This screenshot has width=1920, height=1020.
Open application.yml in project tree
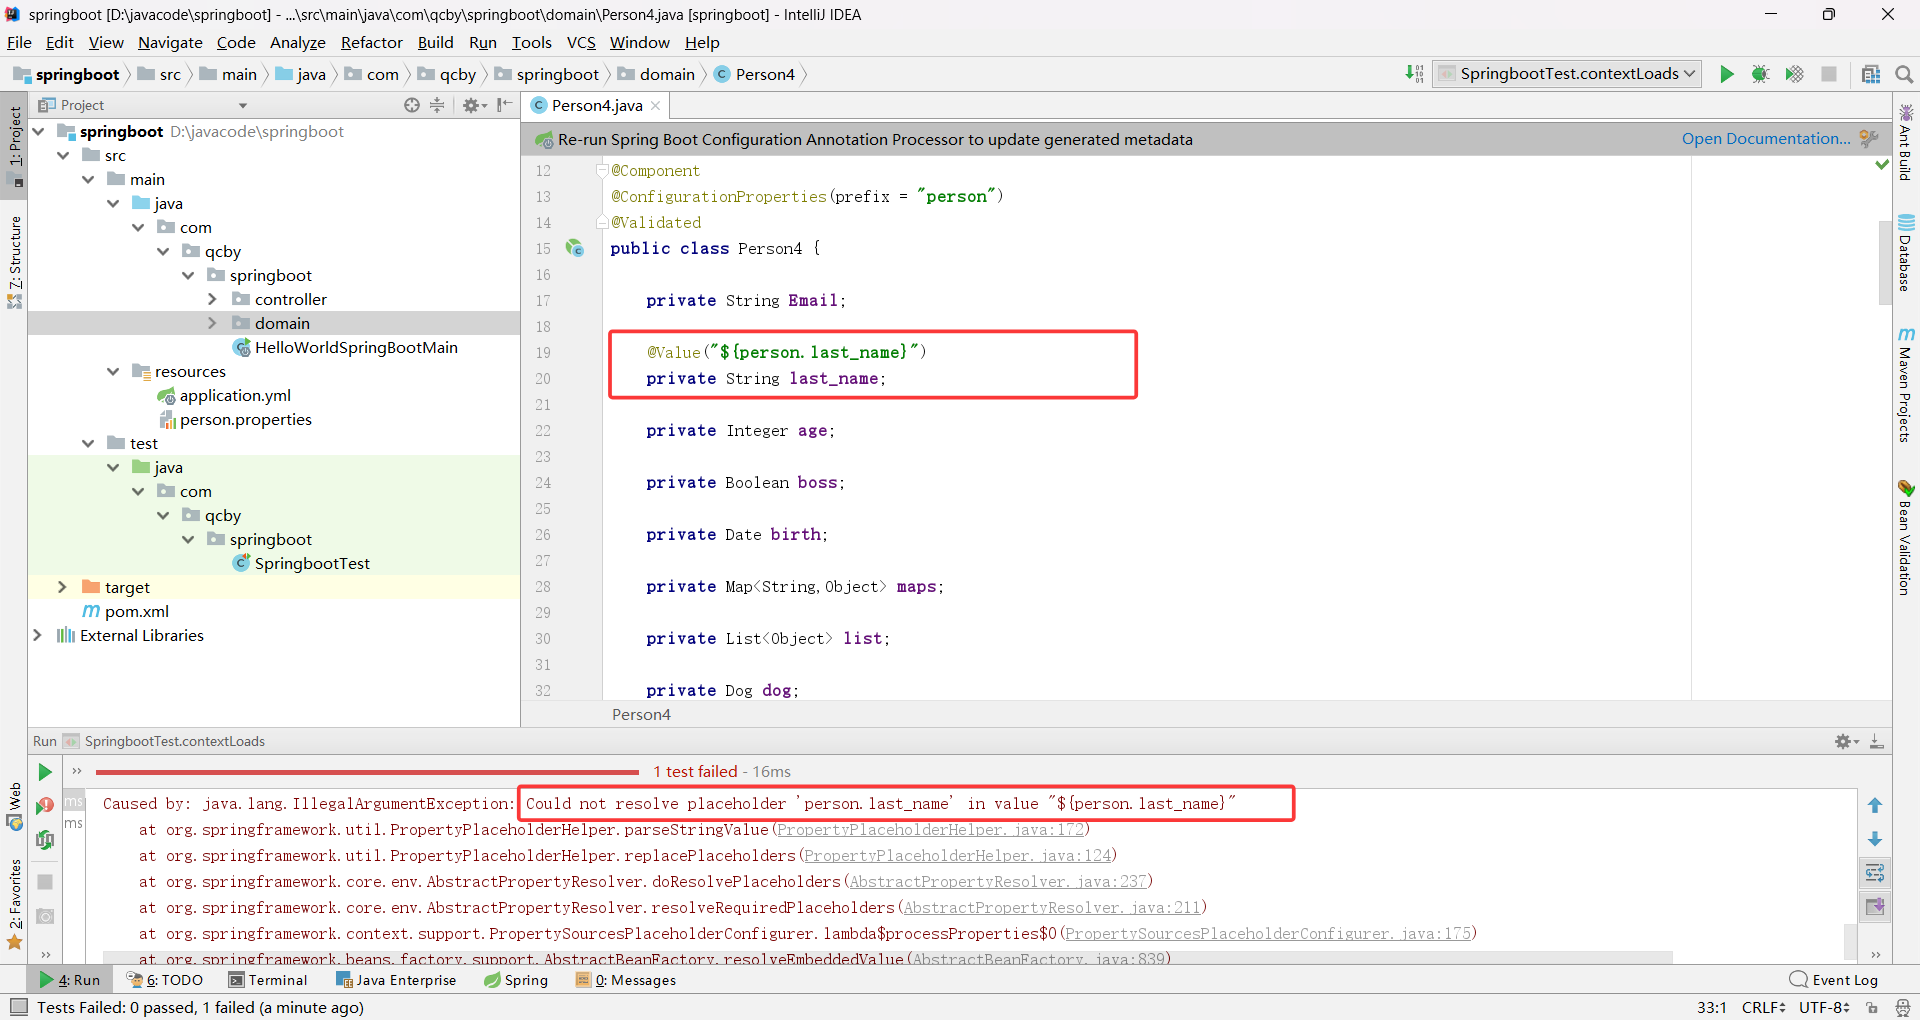point(235,395)
